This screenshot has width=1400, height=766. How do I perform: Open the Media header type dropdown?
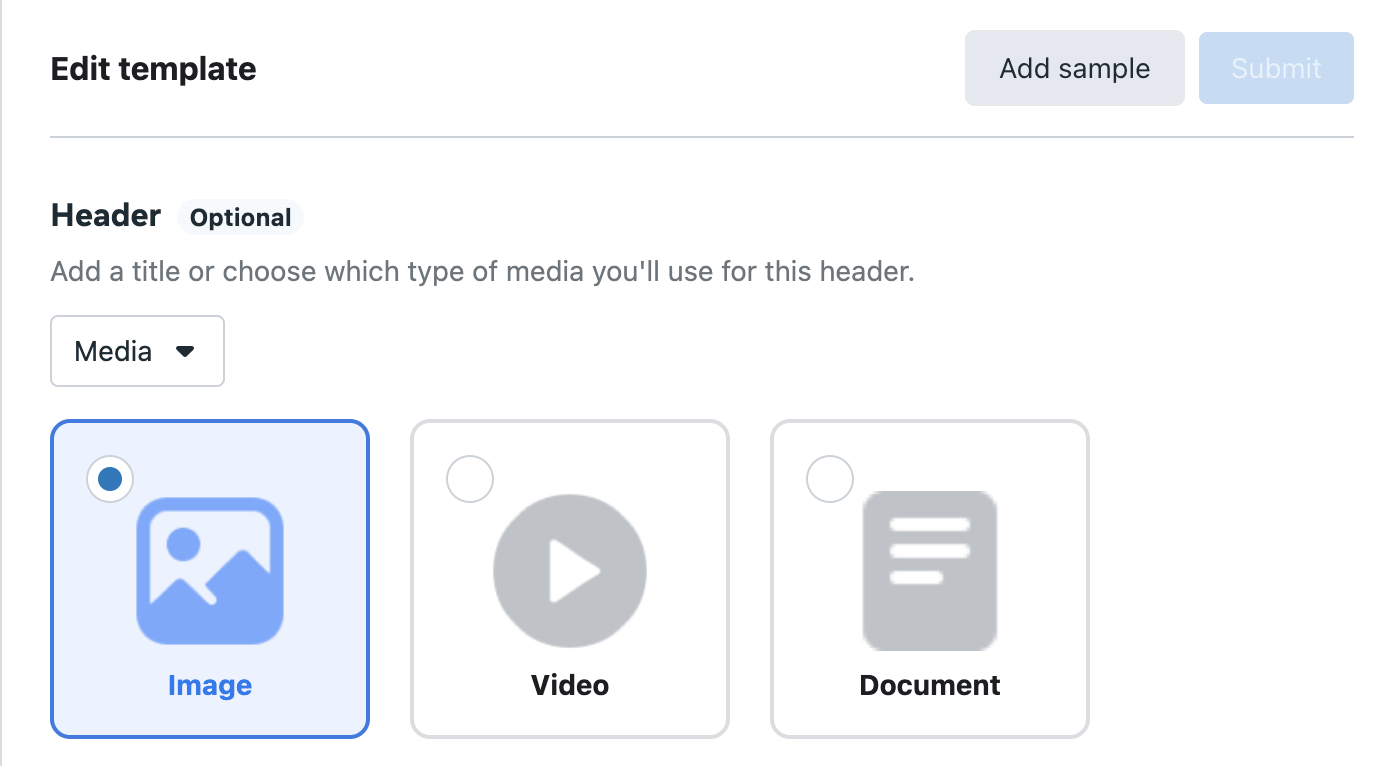point(138,351)
